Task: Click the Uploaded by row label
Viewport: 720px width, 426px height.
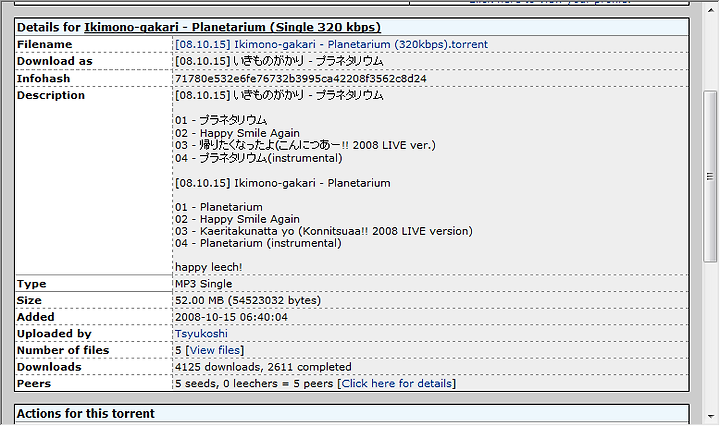Action: (54, 334)
